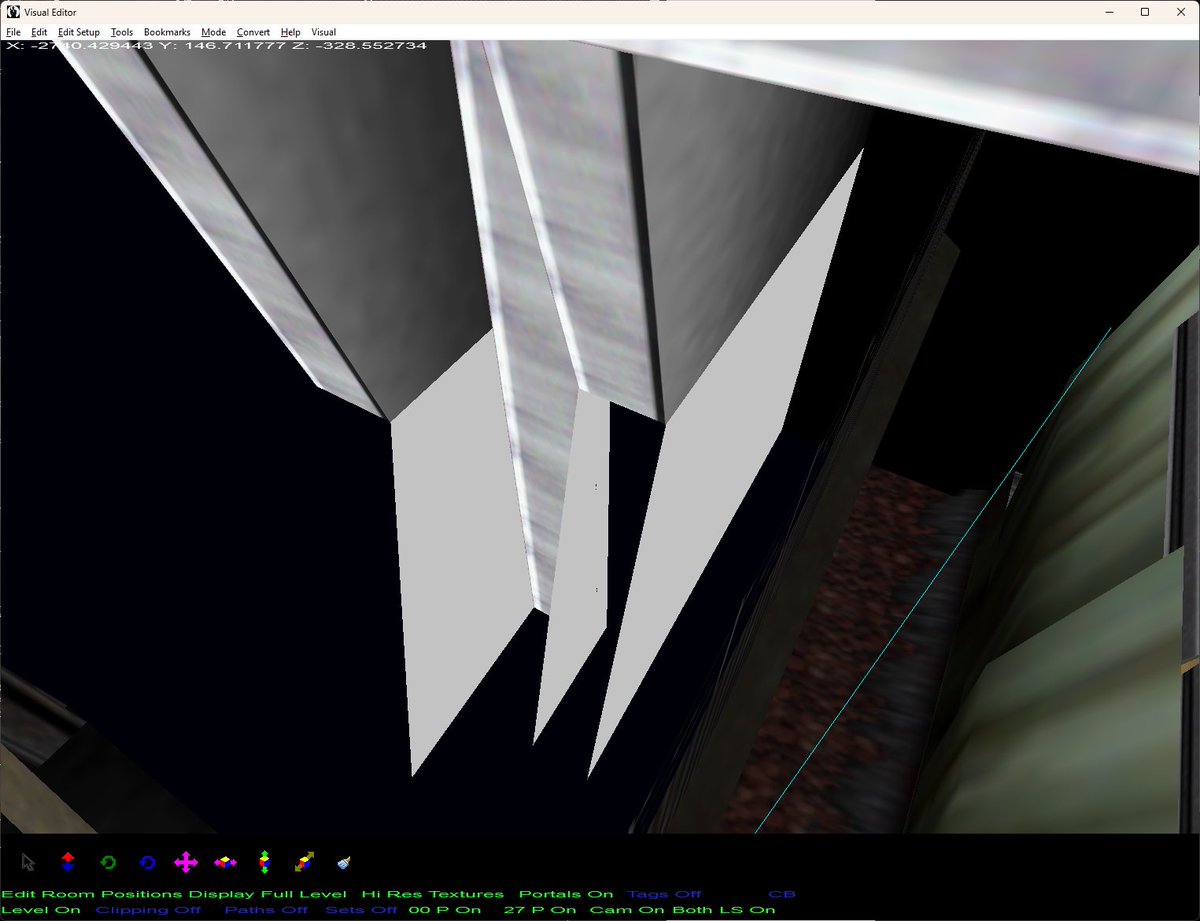Toggle Level On status
This screenshot has width=1200, height=921.
click(41, 910)
